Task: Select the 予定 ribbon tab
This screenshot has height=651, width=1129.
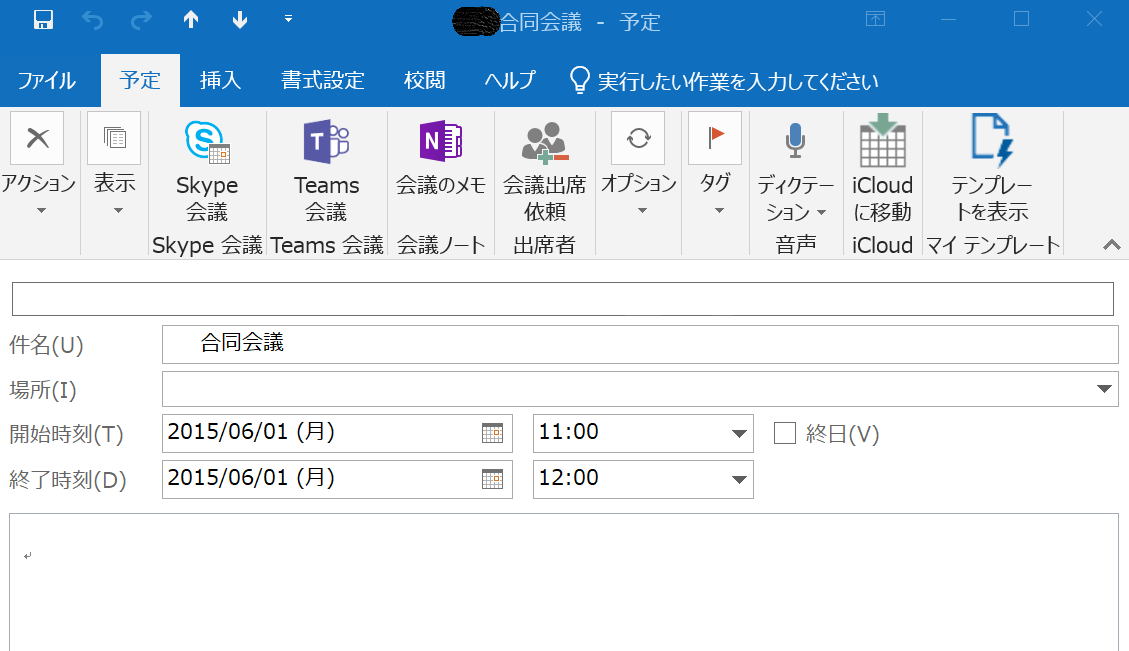Action: [140, 81]
